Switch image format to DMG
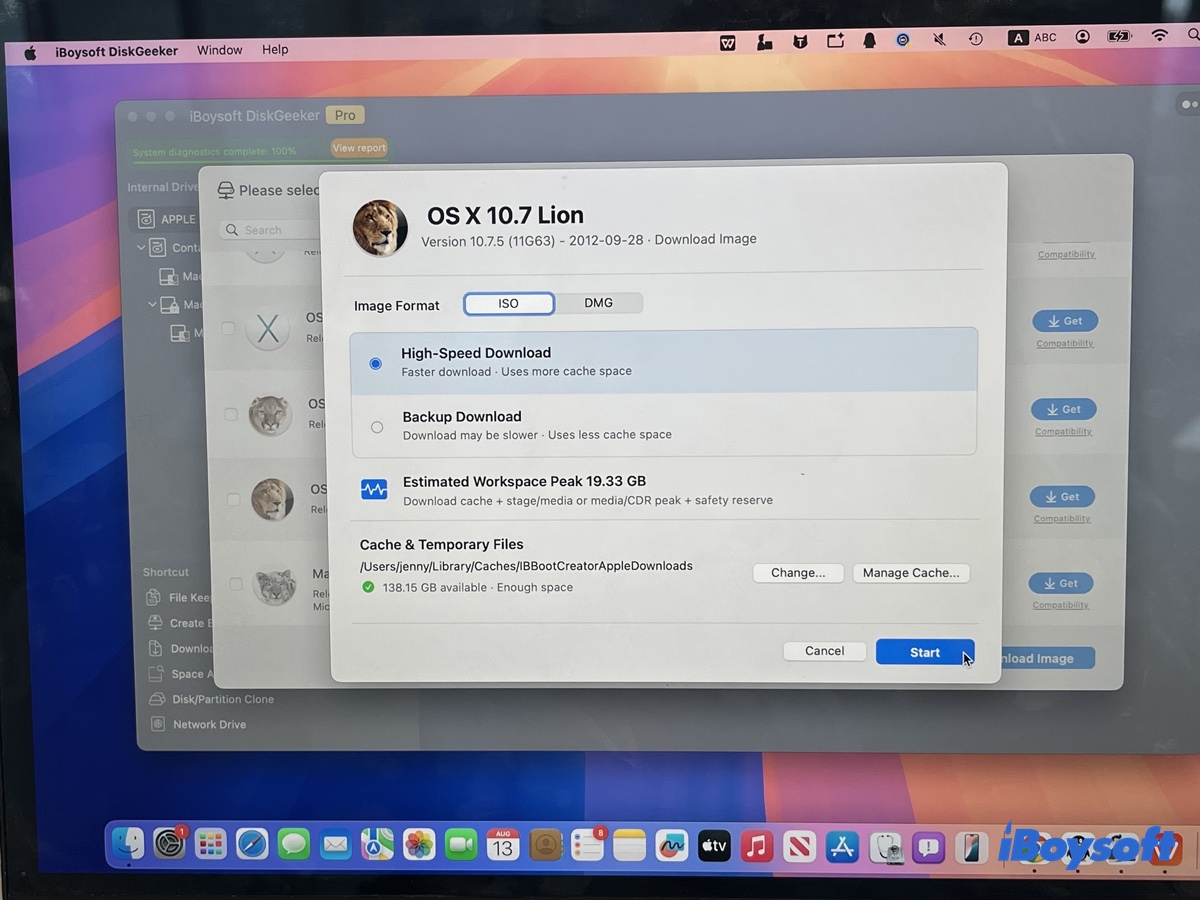The width and height of the screenshot is (1200, 900). coord(598,303)
